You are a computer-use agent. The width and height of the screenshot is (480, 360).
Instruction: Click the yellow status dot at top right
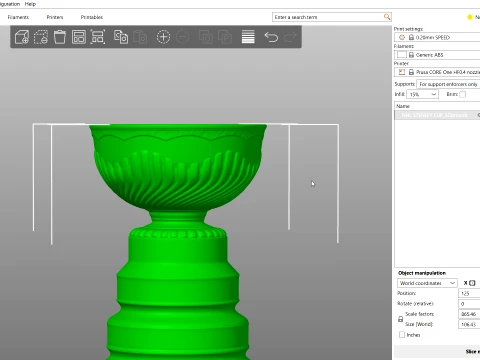[x=470, y=17]
